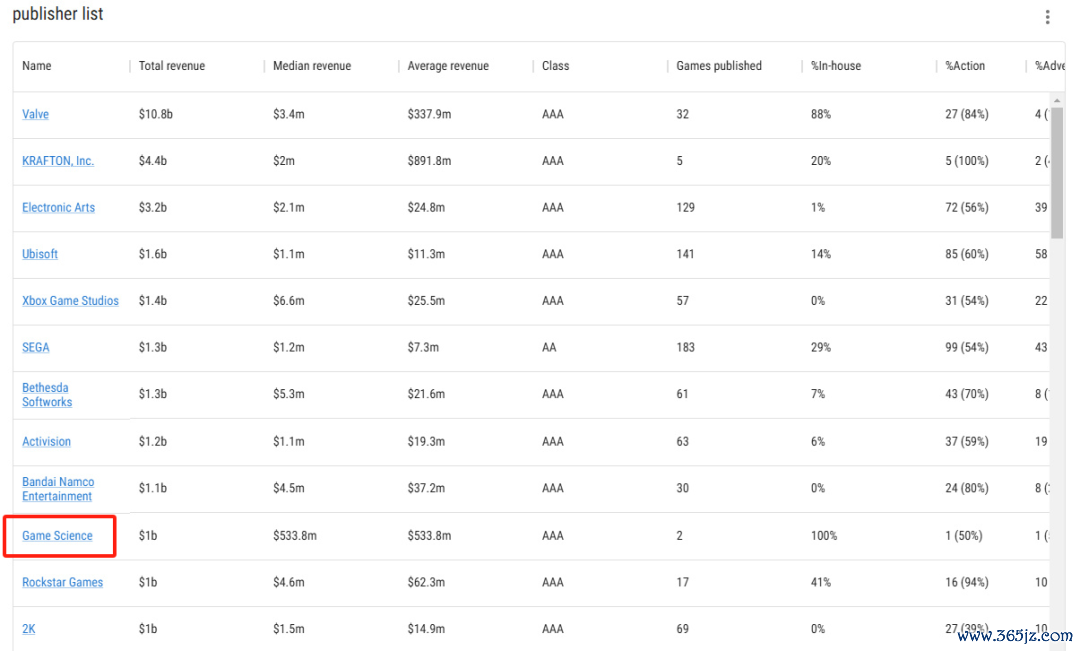Click the vertical scrollbar thumb
Image resolution: width=1080 pixels, height=651 pixels.
point(1057,173)
